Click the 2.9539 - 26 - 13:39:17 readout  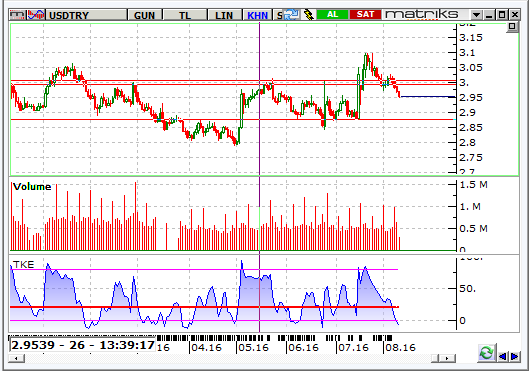tap(83, 345)
